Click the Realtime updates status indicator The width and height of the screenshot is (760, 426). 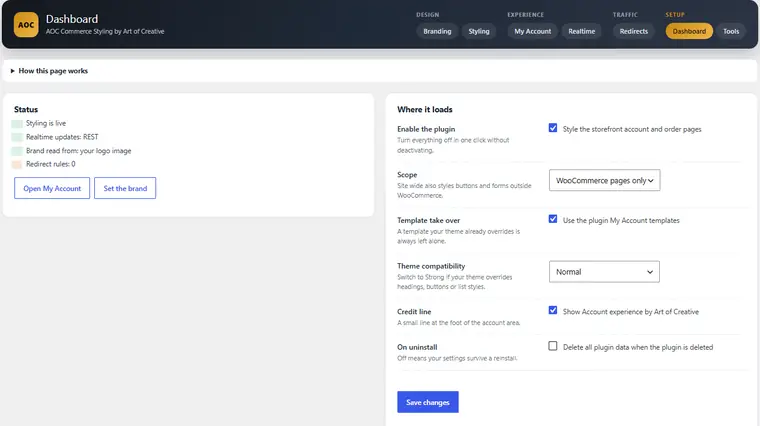(17, 137)
